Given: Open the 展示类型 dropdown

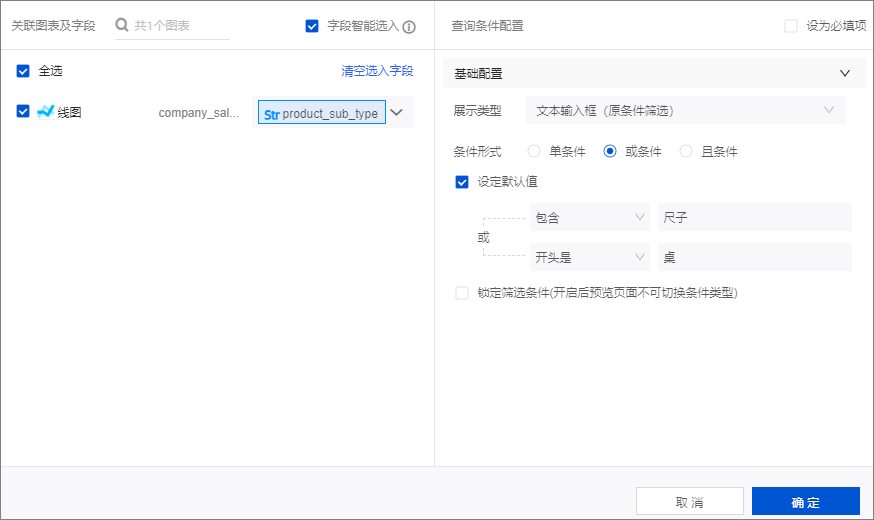Looking at the screenshot, I should (686, 110).
